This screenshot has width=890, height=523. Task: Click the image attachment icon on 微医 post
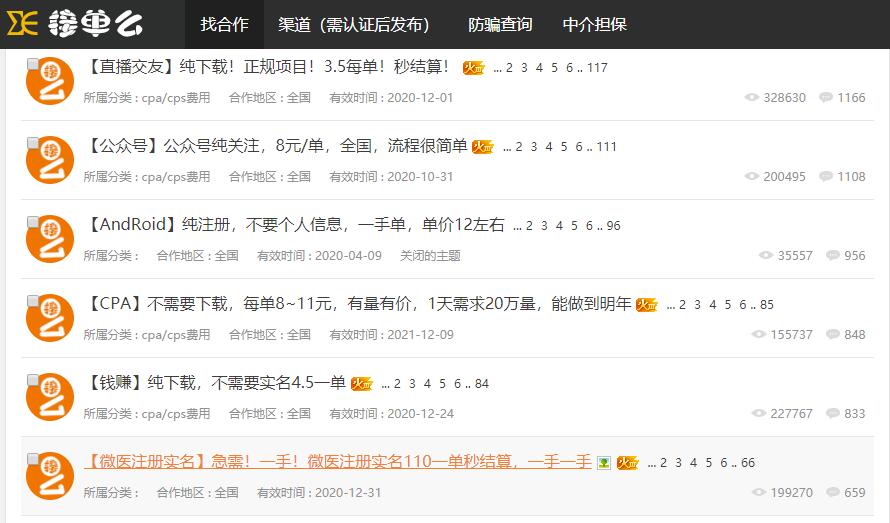[603, 463]
